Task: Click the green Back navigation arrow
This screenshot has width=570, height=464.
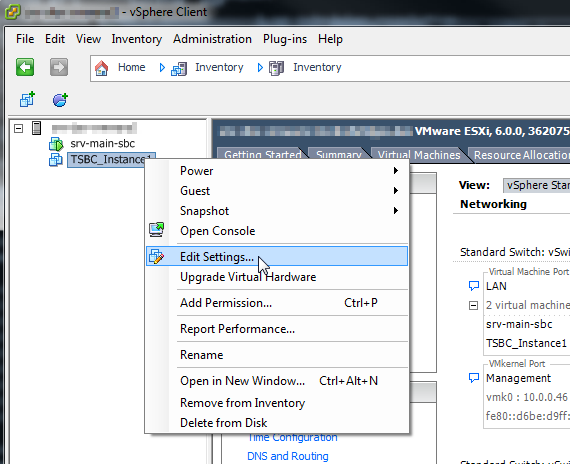Action: (25, 67)
